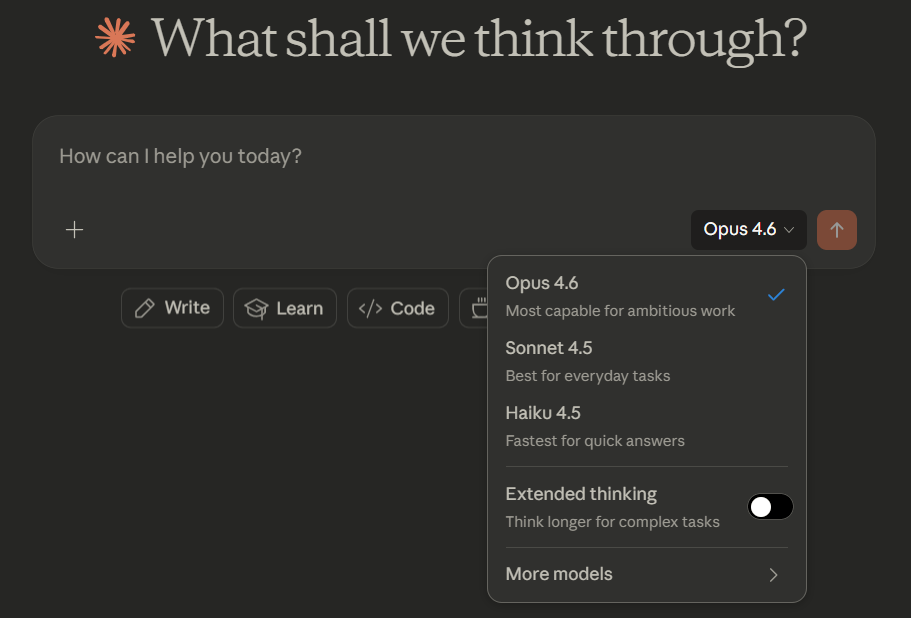Open the Opus 4.6 model selector dropdown
The image size is (911, 618).
[749, 230]
